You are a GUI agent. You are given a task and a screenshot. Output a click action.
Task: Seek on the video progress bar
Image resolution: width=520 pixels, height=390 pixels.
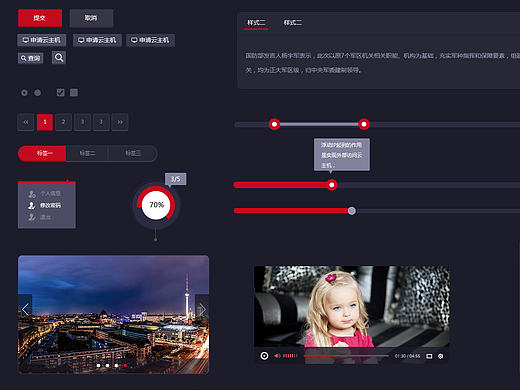[x=346, y=356]
